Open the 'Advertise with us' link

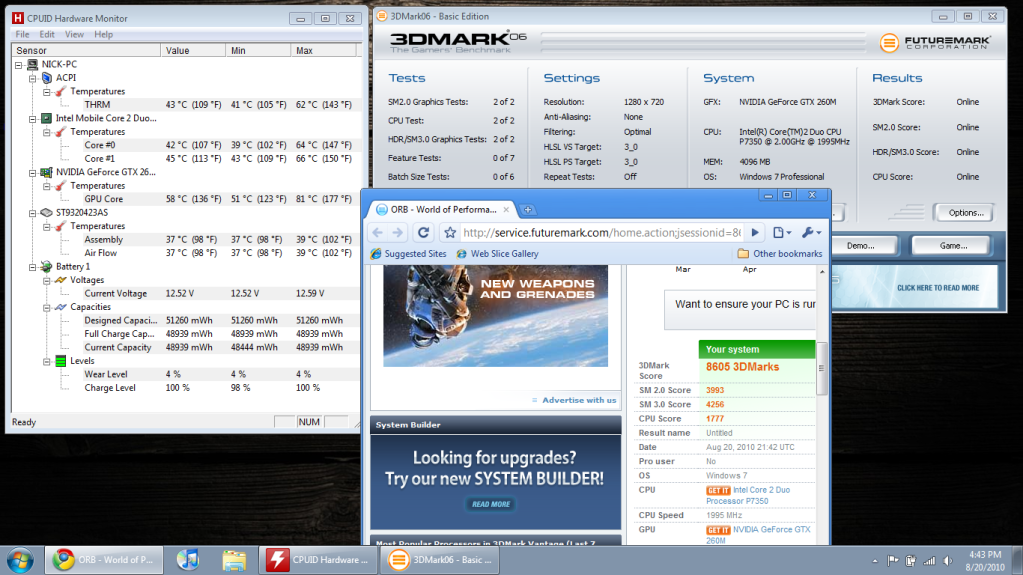click(579, 400)
